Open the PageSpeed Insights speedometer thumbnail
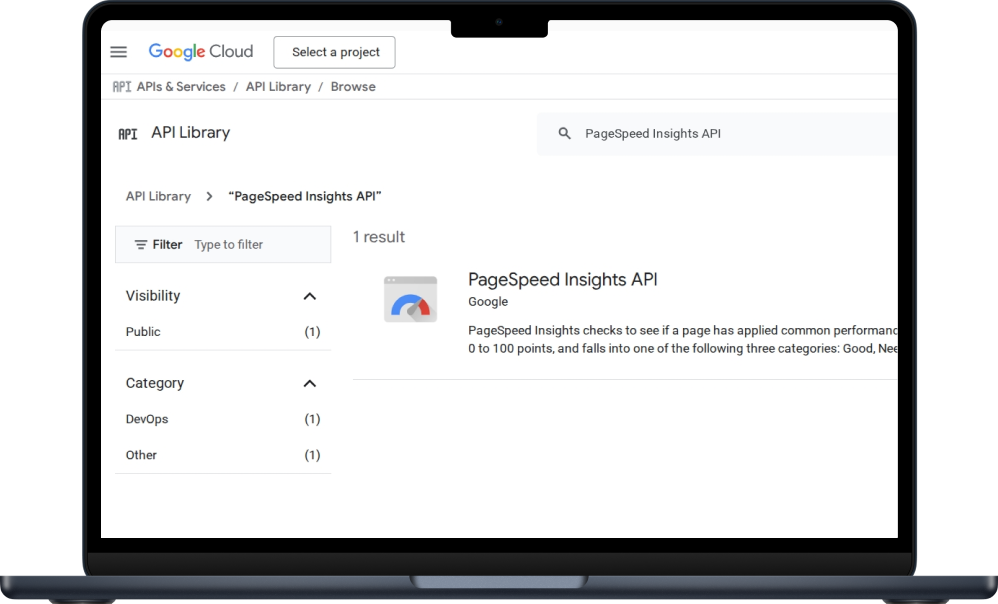The width and height of the screenshot is (998, 604). (x=411, y=299)
